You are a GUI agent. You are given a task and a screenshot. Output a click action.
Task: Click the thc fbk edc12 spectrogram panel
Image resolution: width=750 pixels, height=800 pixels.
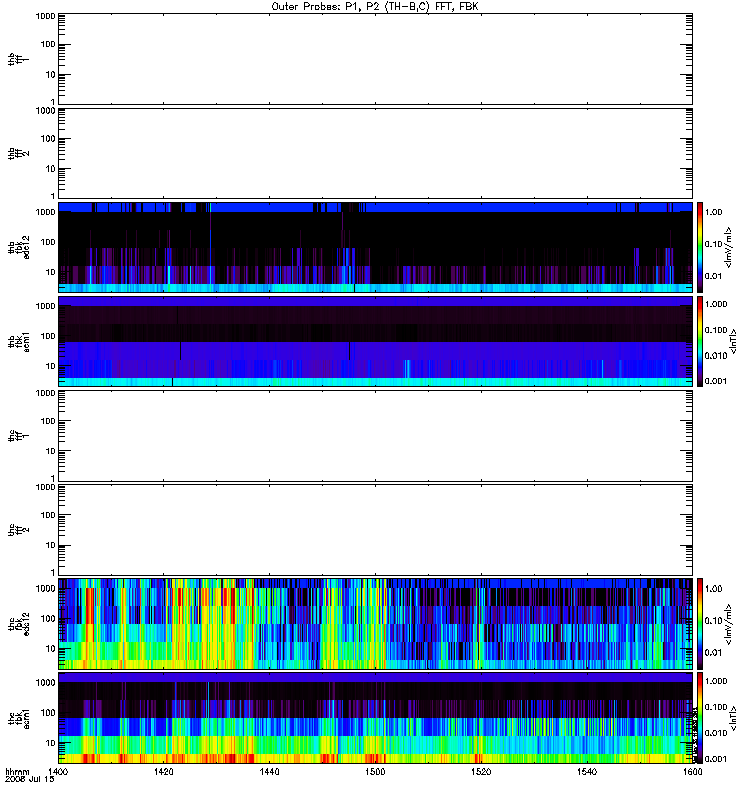[x=375, y=623]
